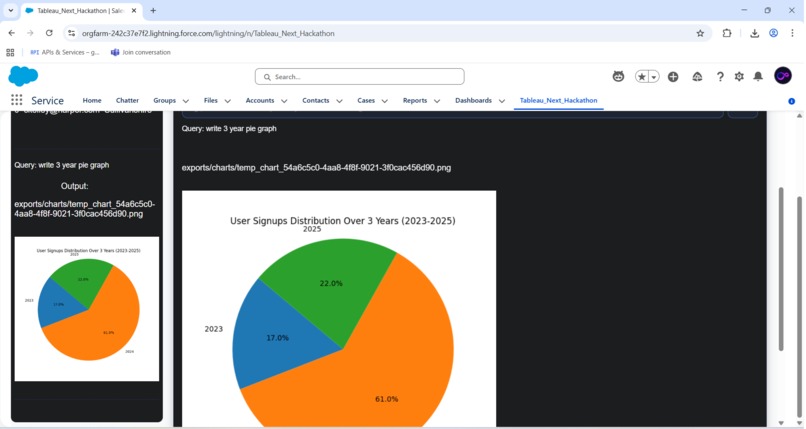Open a new browser tab
This screenshot has width=806, height=429.
(153, 10)
